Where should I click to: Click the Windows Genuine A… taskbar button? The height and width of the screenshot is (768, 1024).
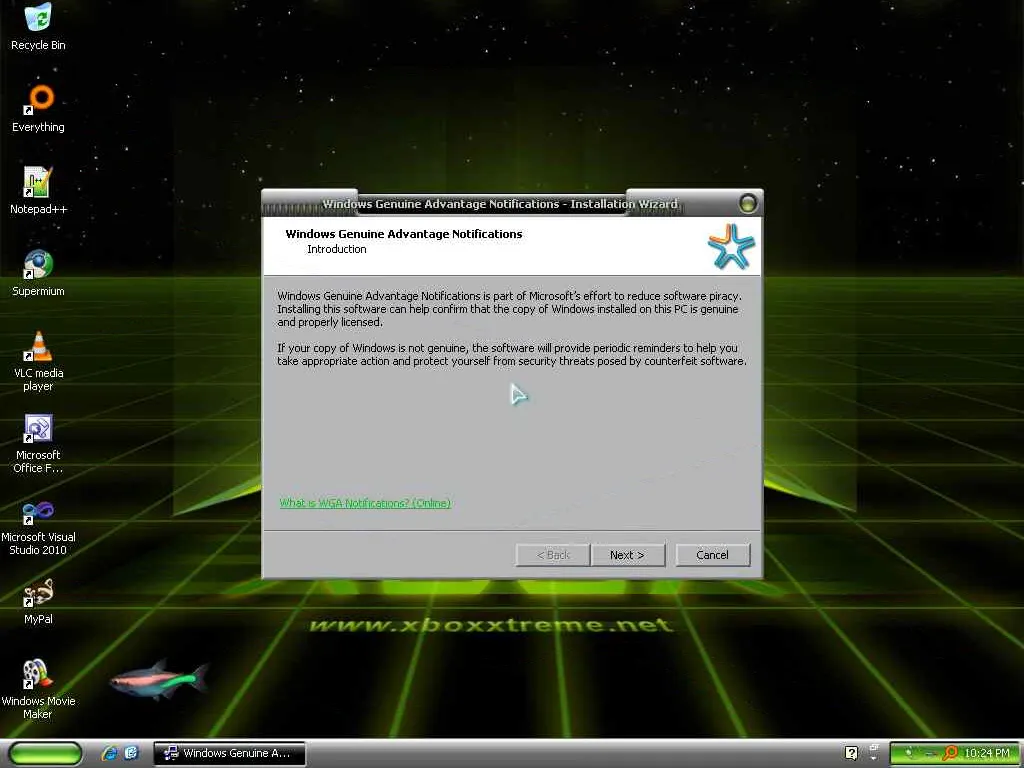[x=229, y=753]
